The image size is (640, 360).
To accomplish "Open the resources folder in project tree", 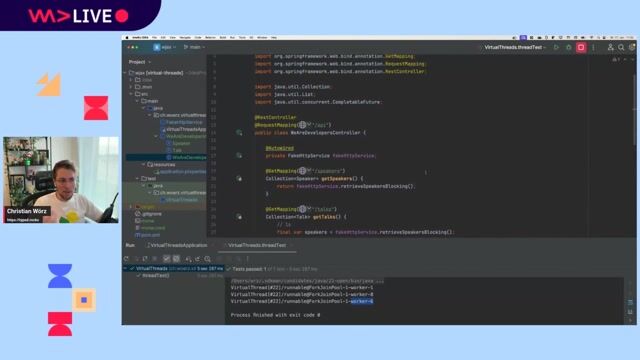I will [161, 164].
